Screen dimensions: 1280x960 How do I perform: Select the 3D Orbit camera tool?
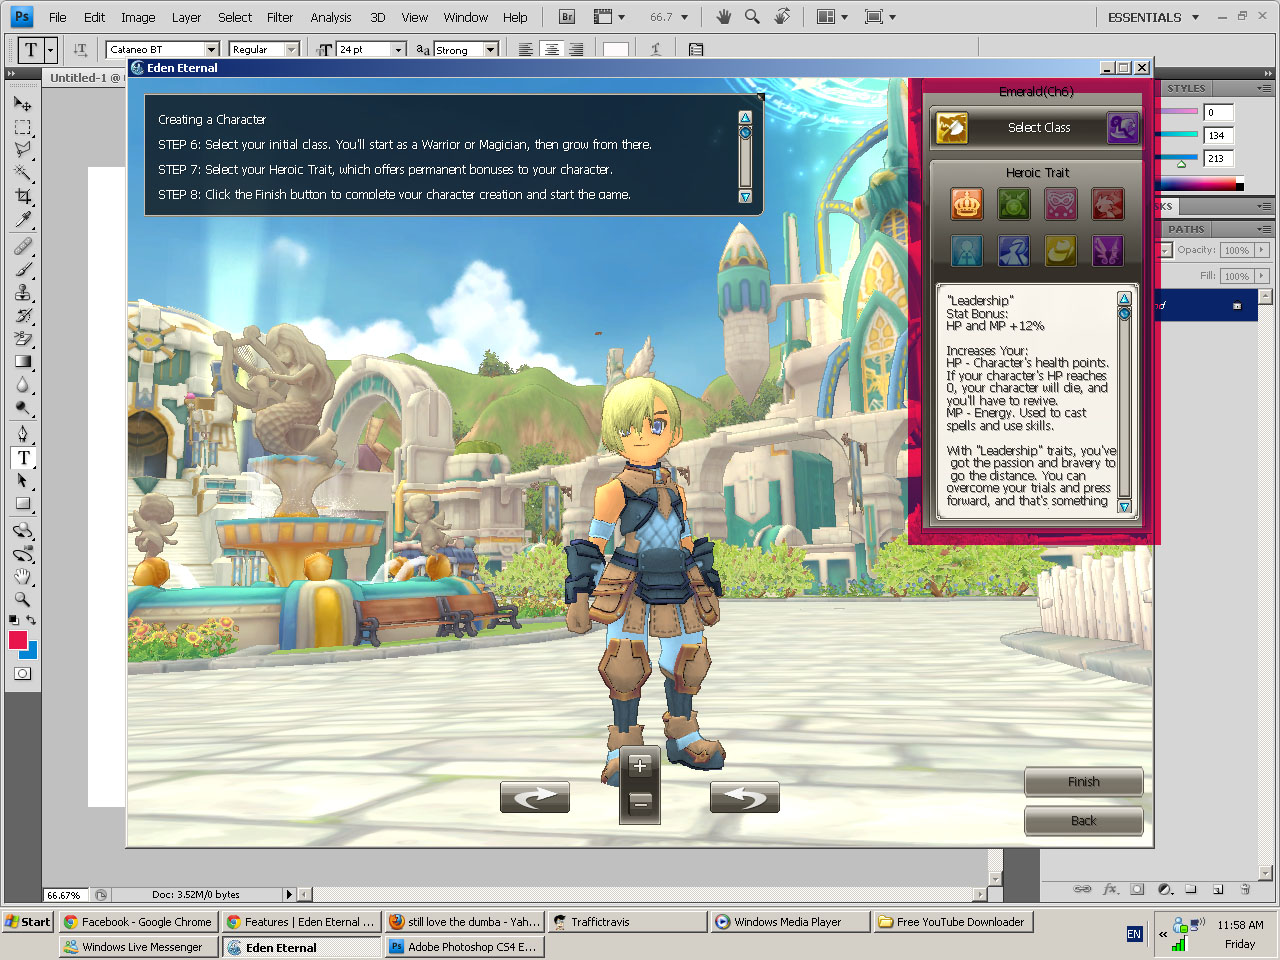coord(22,553)
